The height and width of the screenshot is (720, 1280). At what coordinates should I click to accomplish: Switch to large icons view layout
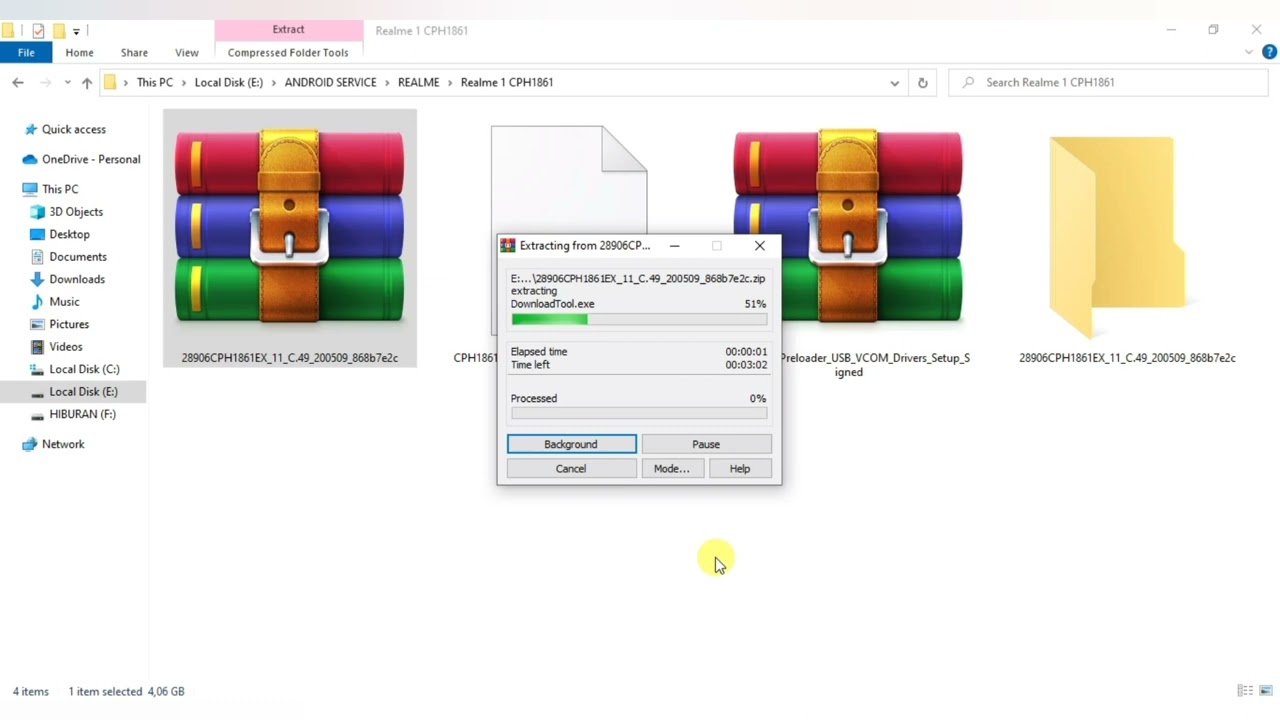click(1267, 691)
